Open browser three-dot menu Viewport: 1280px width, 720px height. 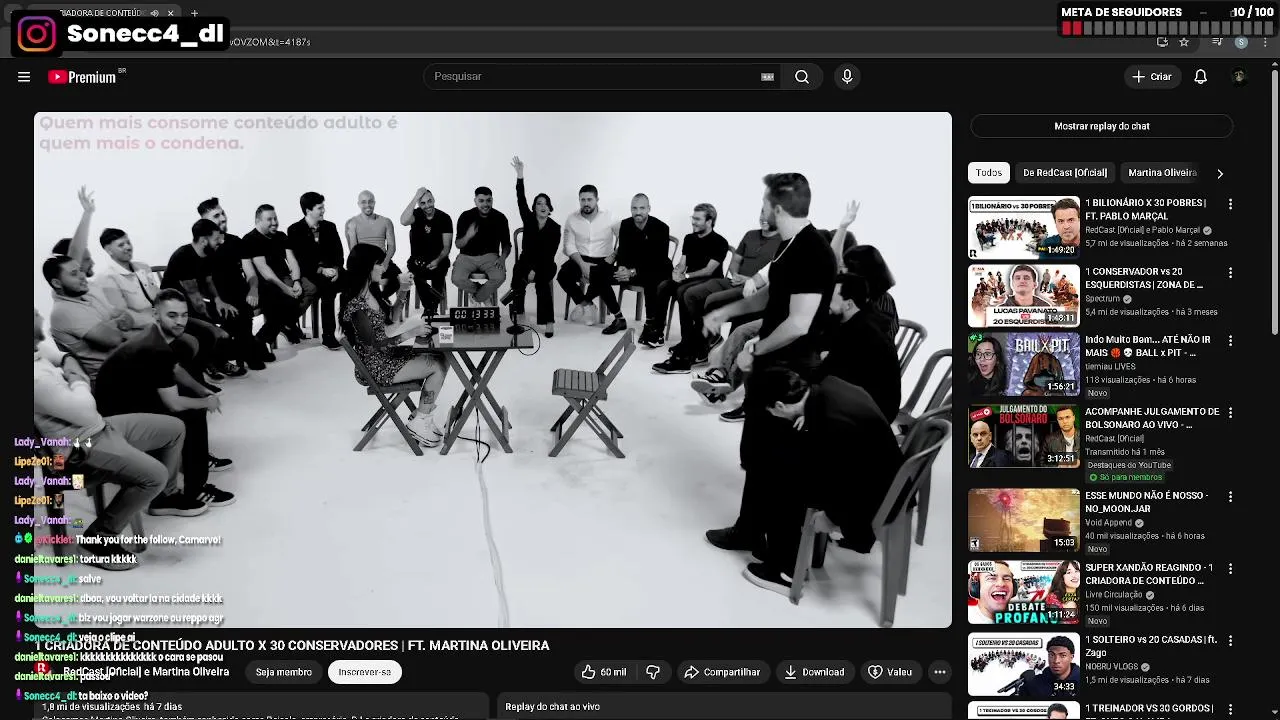(x=1265, y=42)
